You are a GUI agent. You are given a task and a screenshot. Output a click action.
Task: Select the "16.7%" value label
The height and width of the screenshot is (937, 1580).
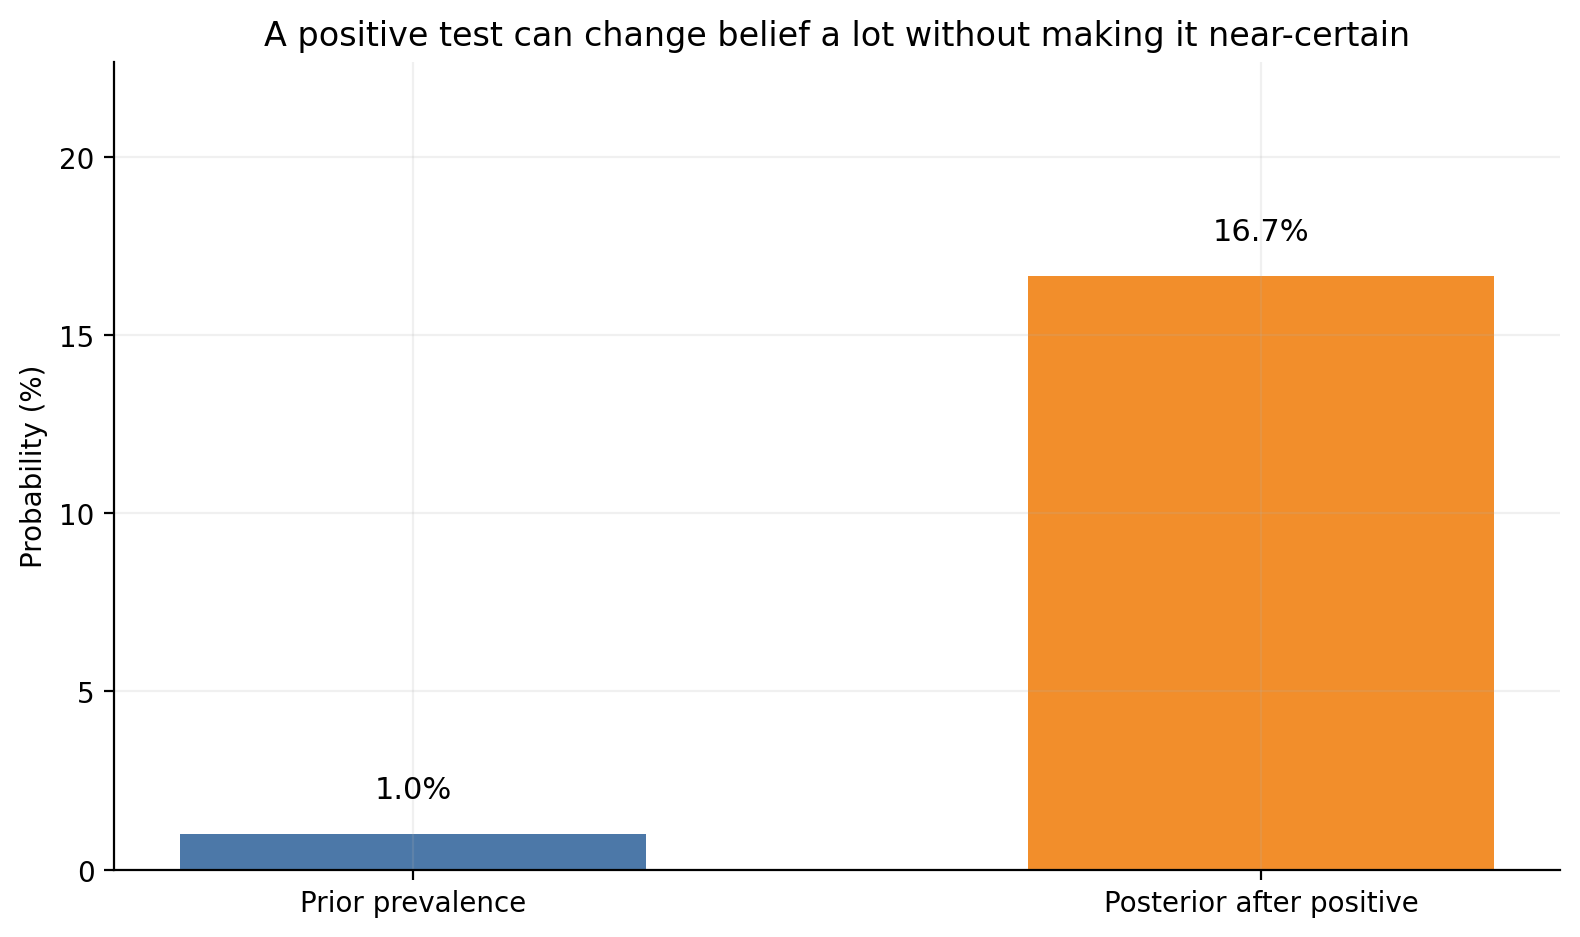point(1260,232)
